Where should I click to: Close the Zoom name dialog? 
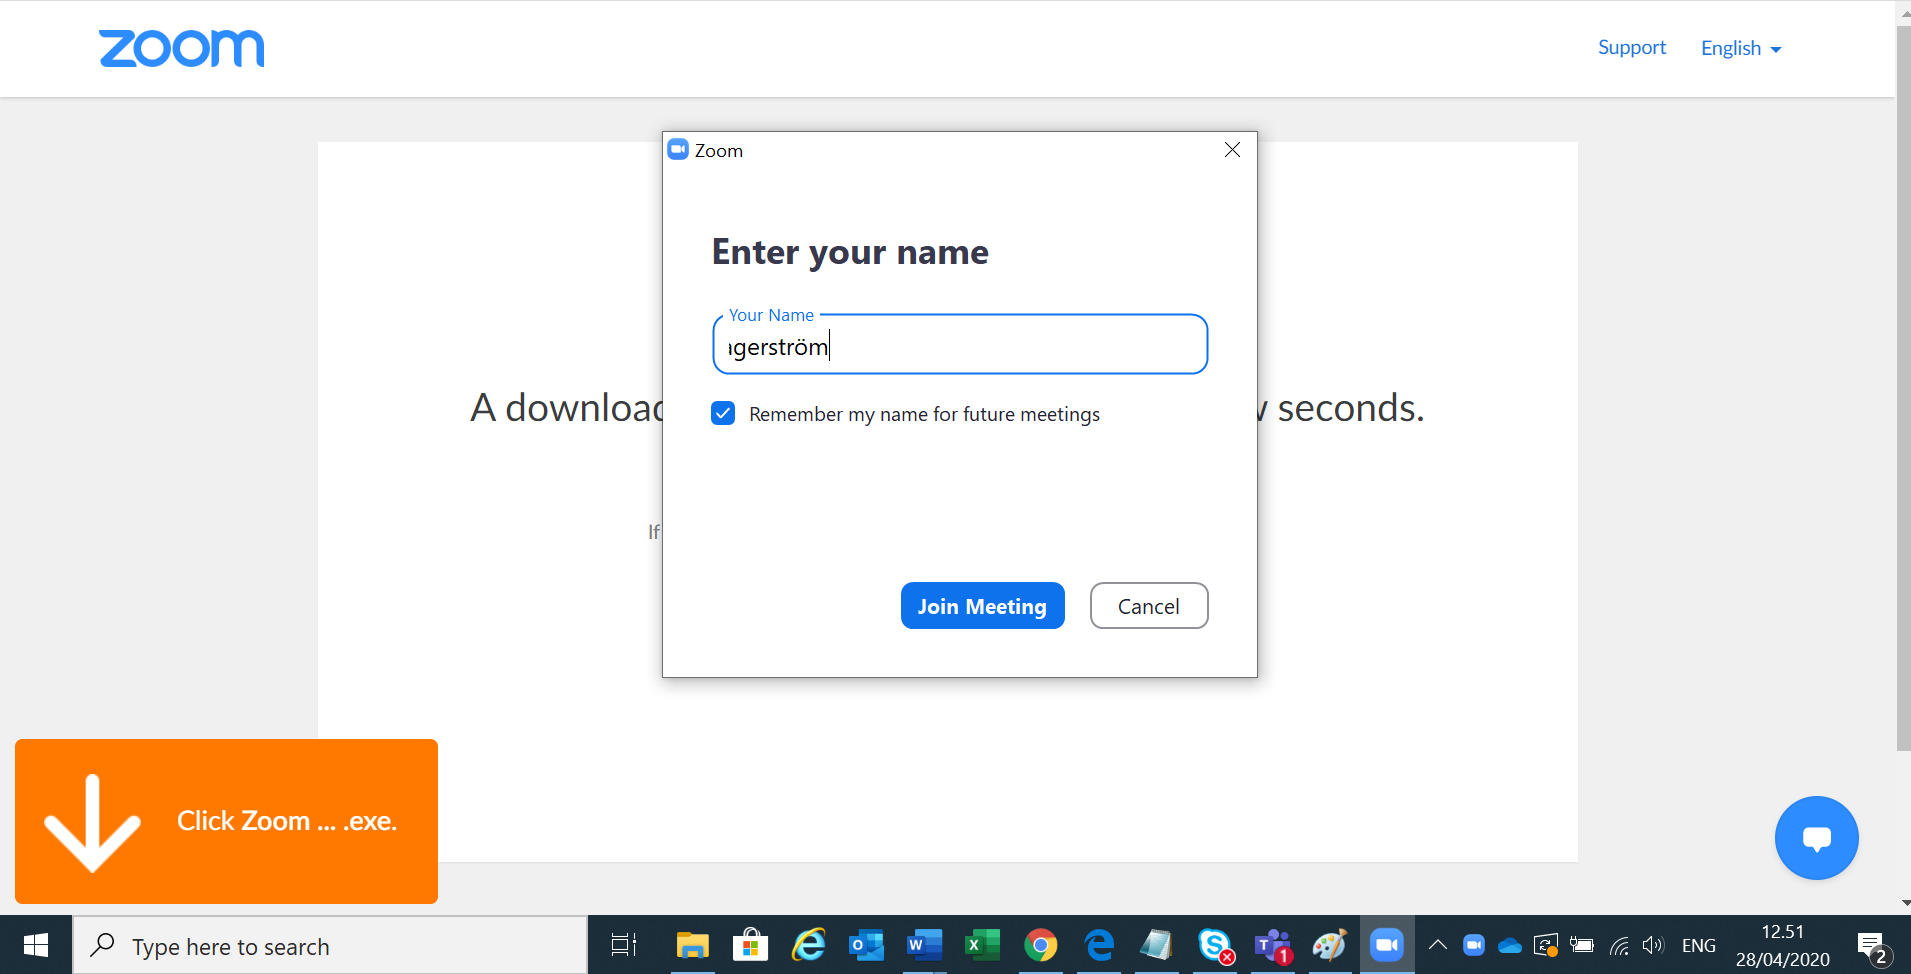[x=1232, y=150]
